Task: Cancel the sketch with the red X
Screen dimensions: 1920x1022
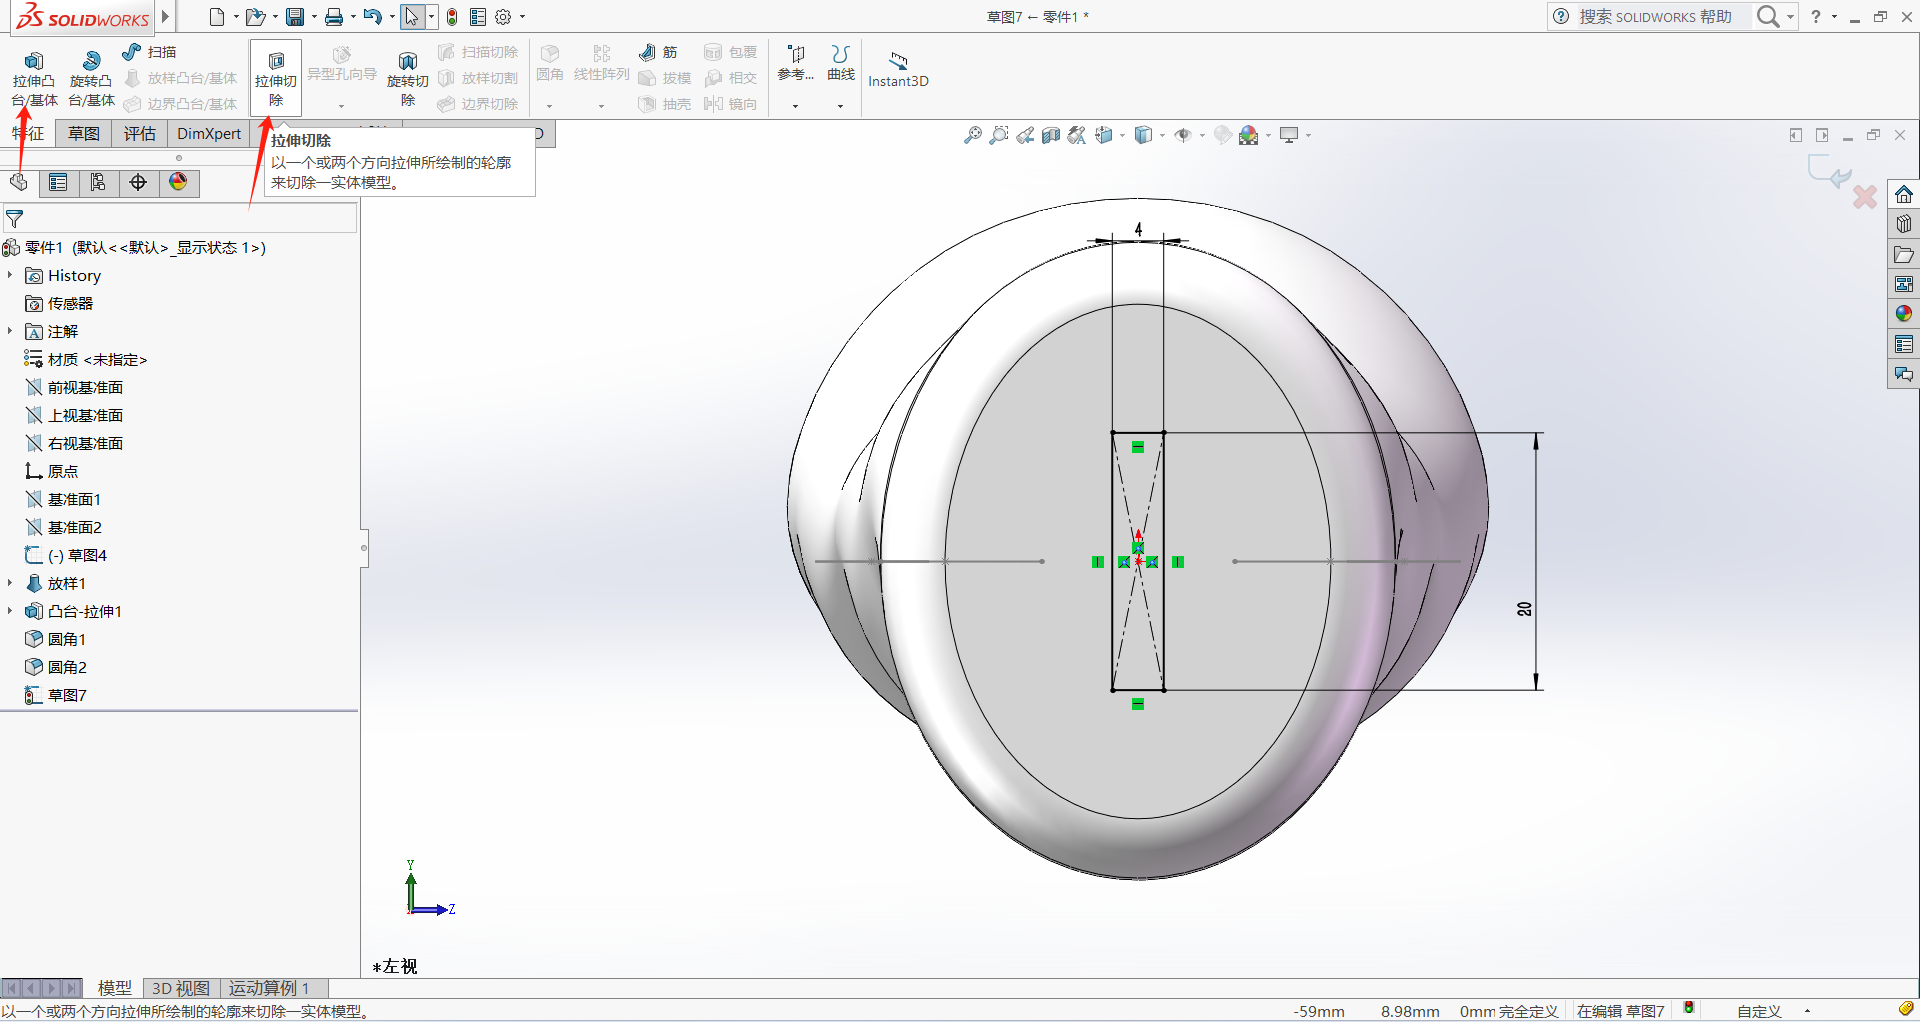Action: (x=1865, y=197)
